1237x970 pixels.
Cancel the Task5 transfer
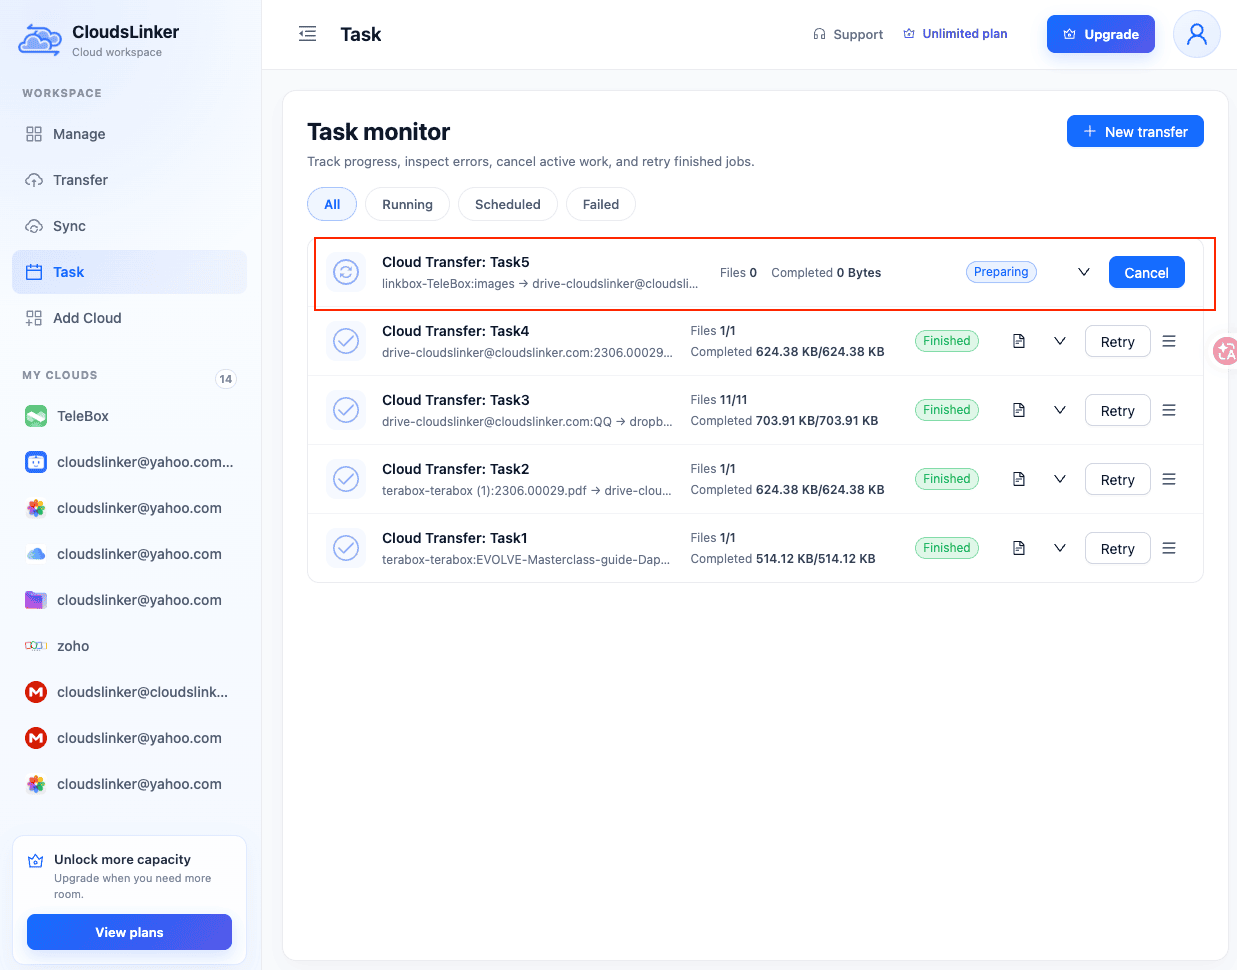(x=1147, y=272)
